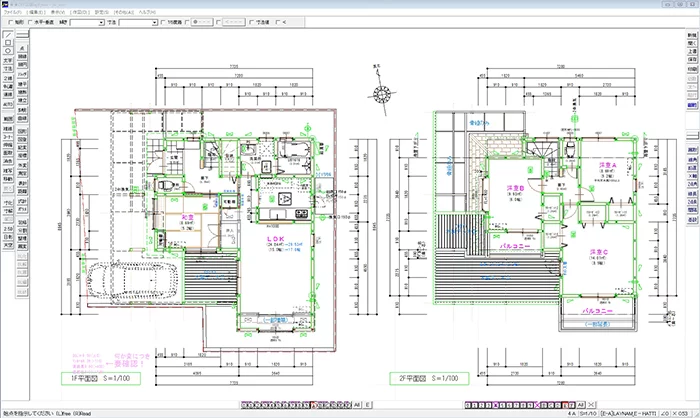Expand the 寸法 length dropdown

click(165, 20)
